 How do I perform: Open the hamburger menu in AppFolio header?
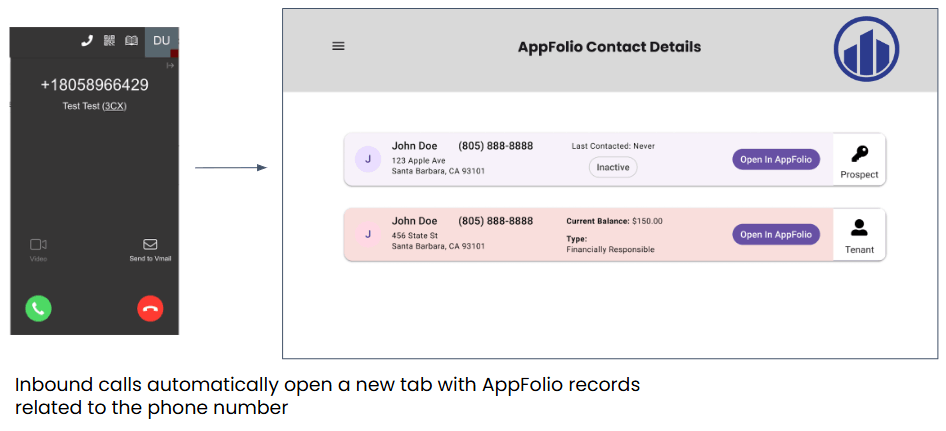tap(338, 46)
